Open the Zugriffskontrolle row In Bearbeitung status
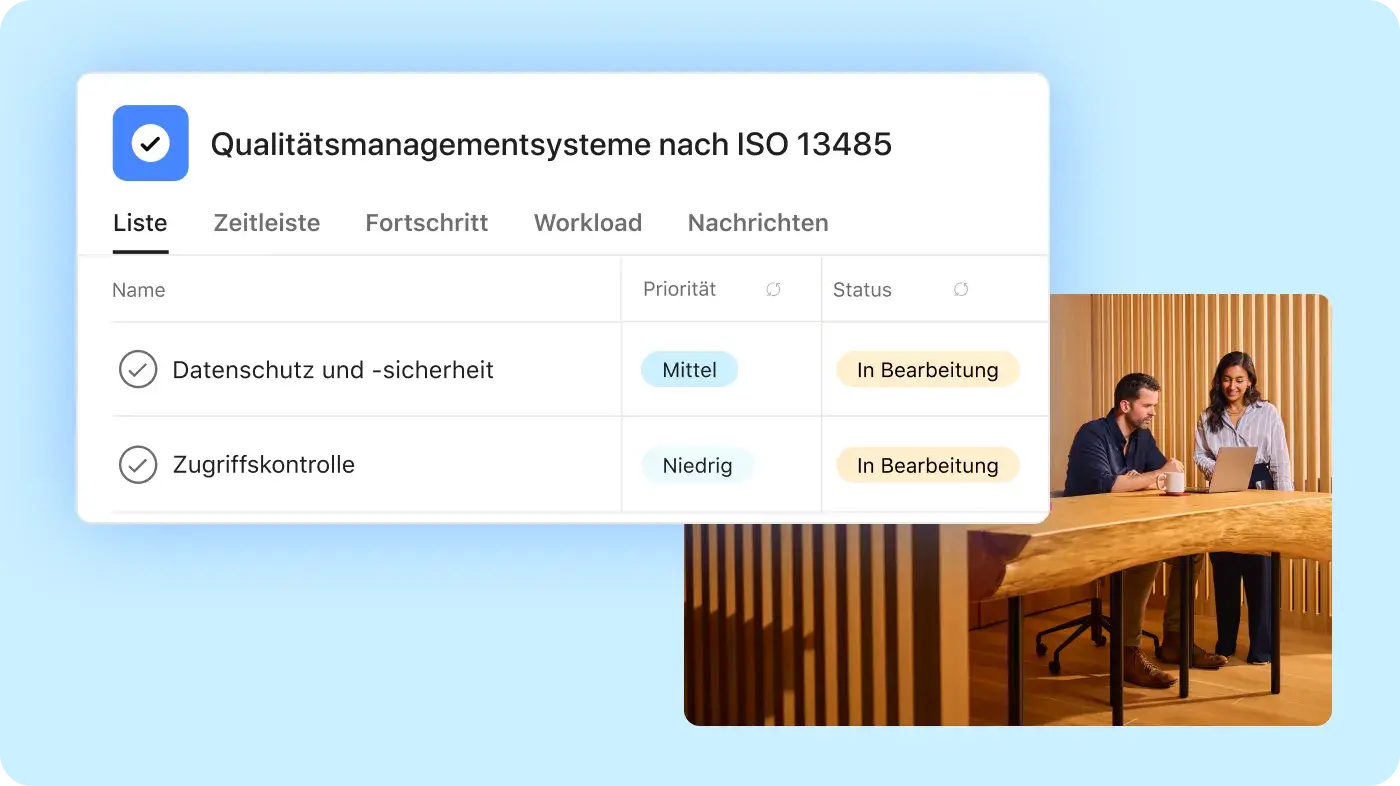This screenshot has height=786, width=1400. point(928,465)
